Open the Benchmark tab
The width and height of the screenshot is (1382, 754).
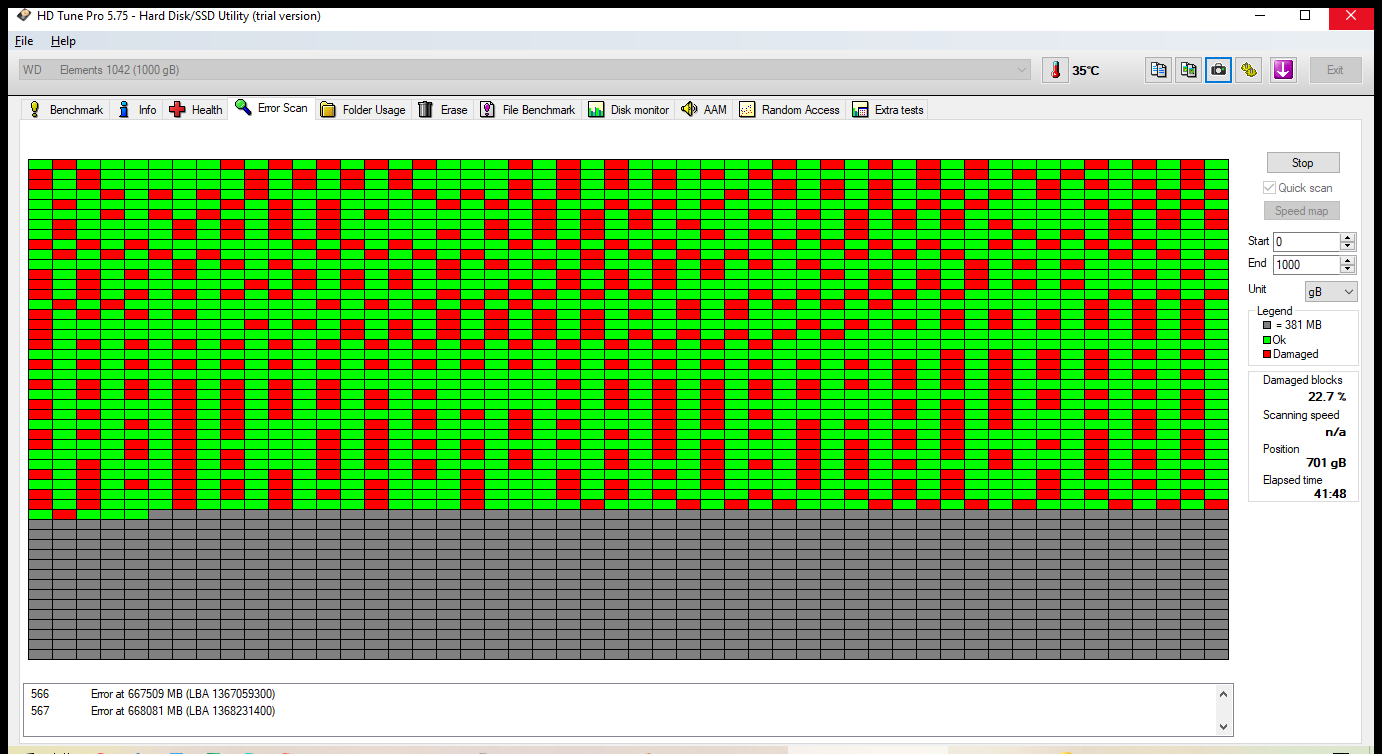[66, 110]
